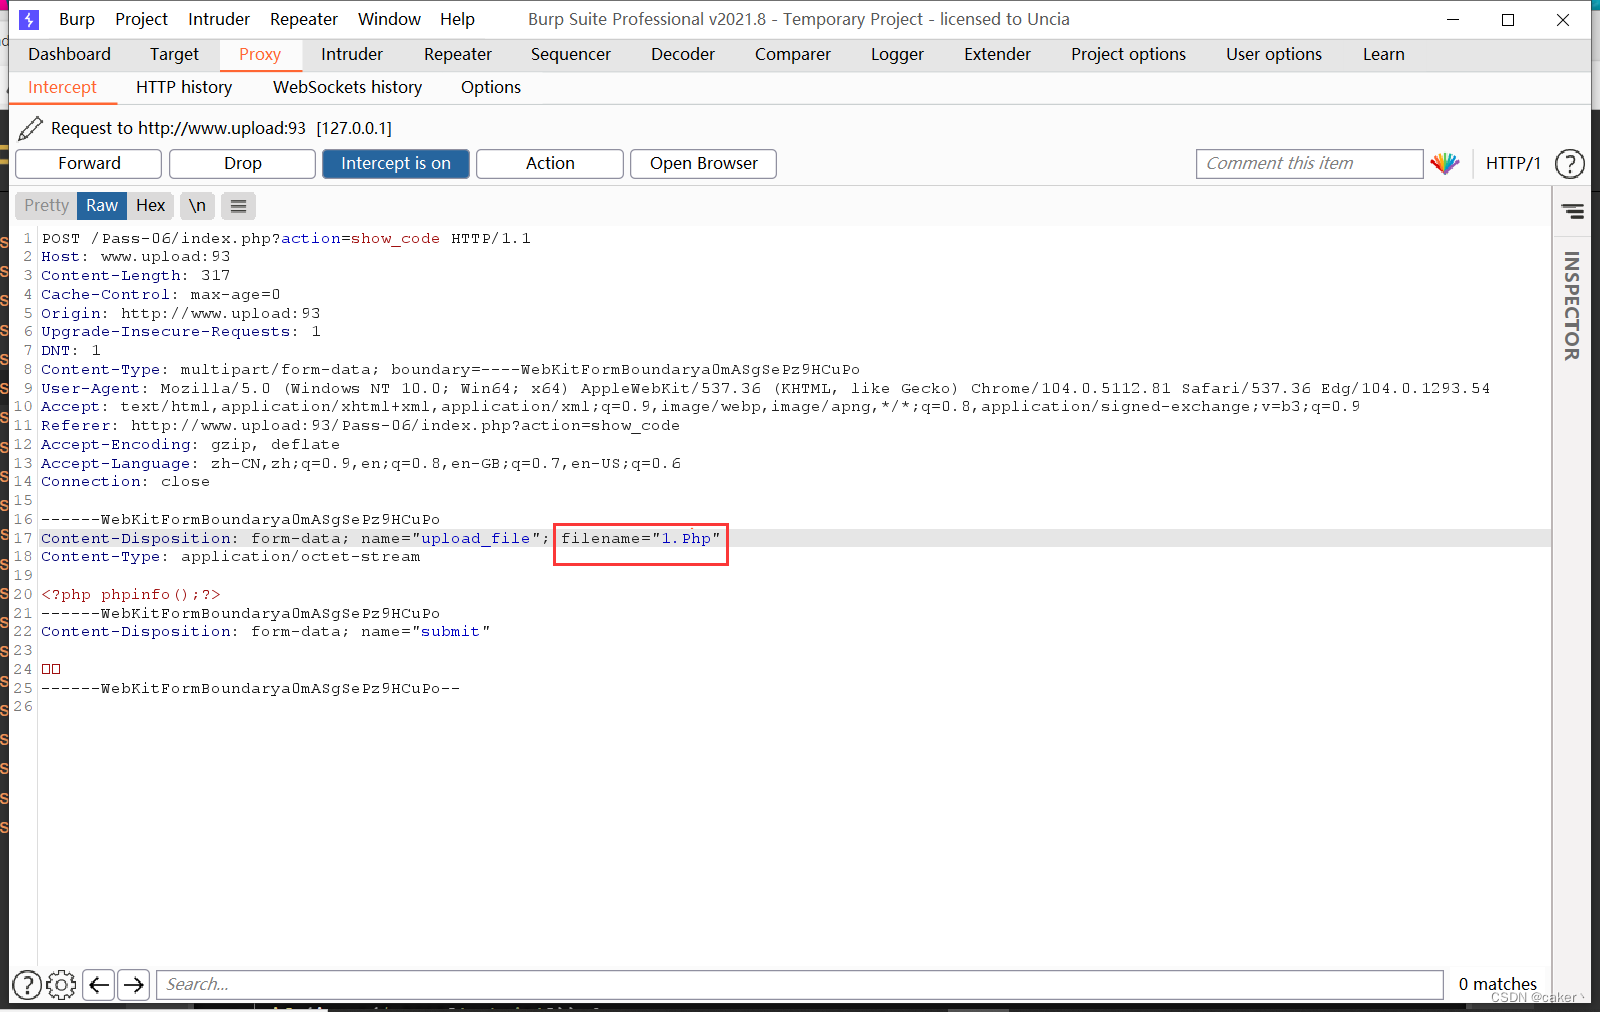
Task: Open the Sequencer tab
Action: [x=571, y=55]
